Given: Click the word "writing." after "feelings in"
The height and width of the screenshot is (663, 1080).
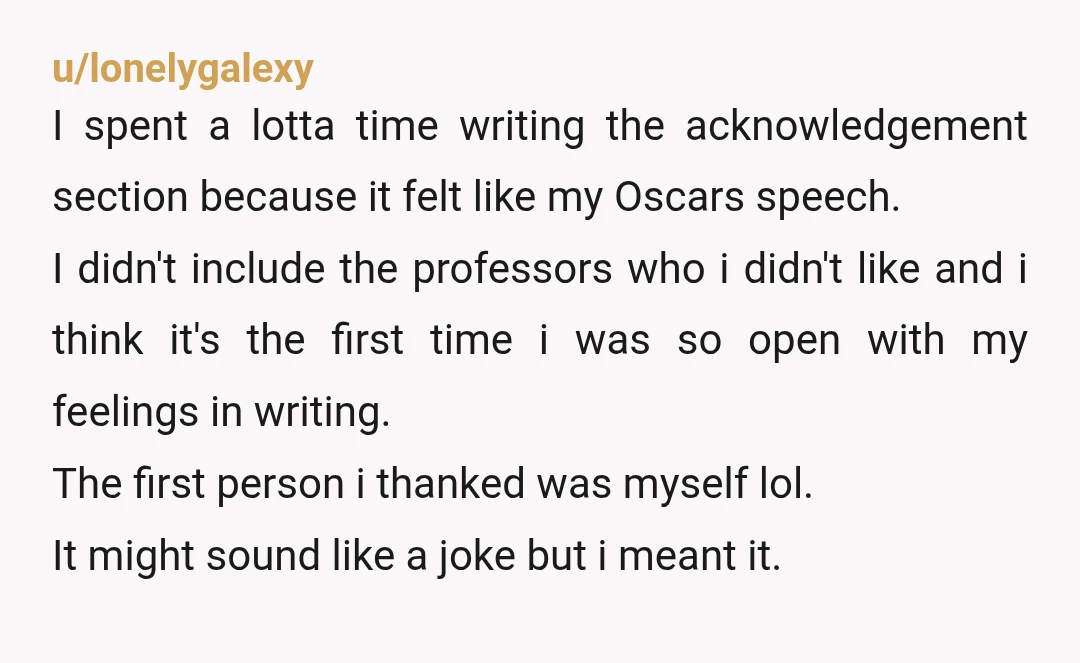Looking at the screenshot, I should pos(322,413).
